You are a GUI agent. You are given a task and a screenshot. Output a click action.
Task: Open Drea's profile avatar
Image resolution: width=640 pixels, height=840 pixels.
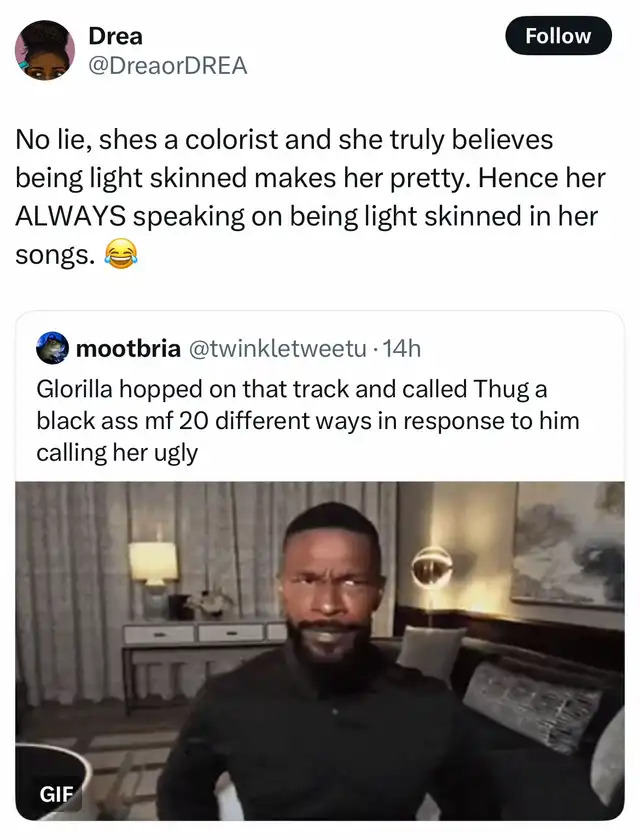(x=45, y=50)
